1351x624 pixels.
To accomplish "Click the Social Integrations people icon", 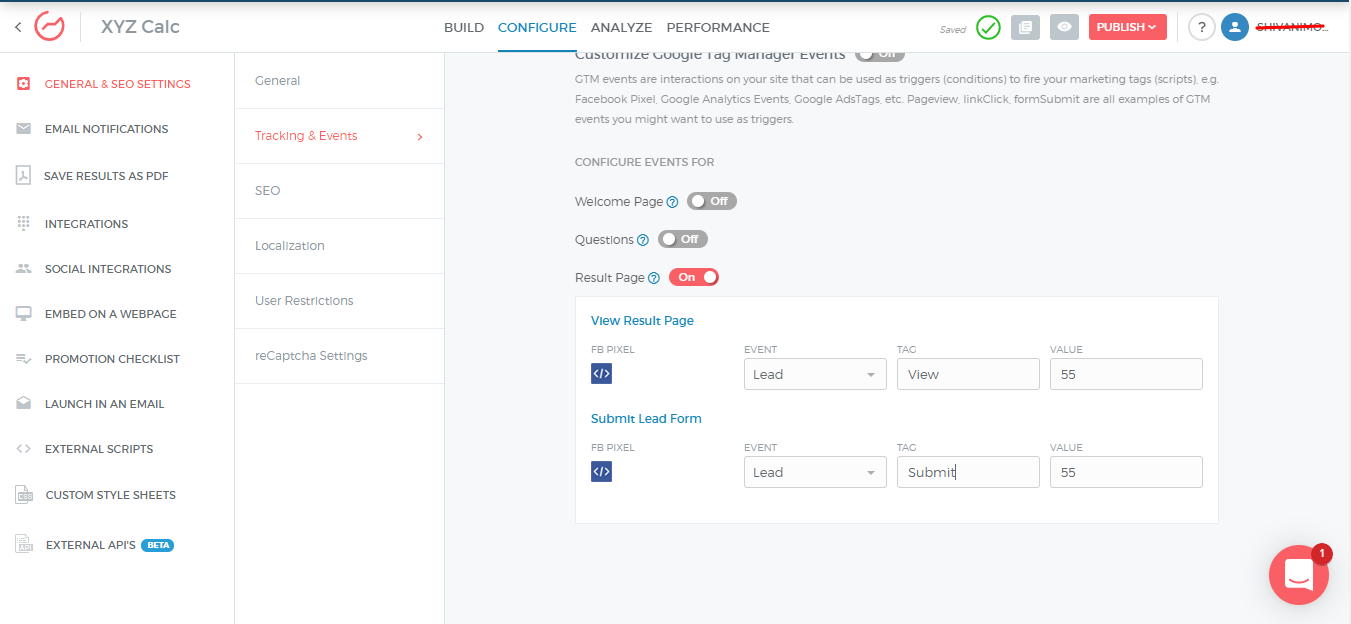I will tap(24, 269).
